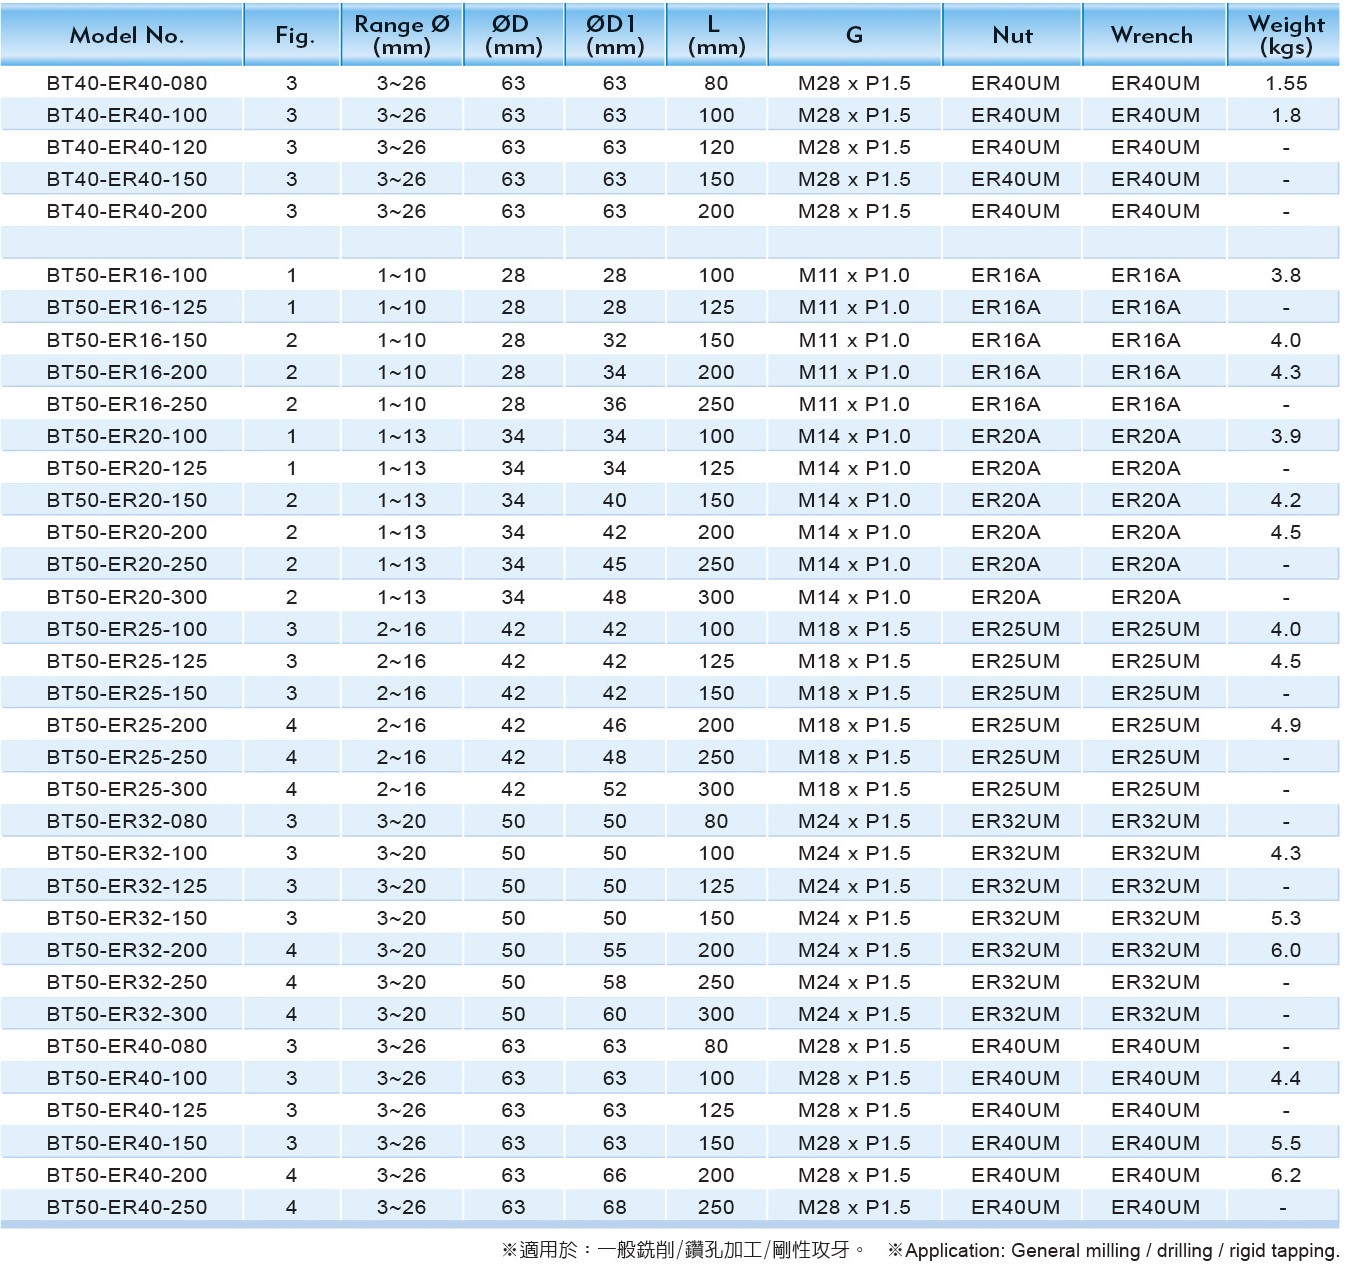Select model BT50-ER32-080

pos(127,821)
